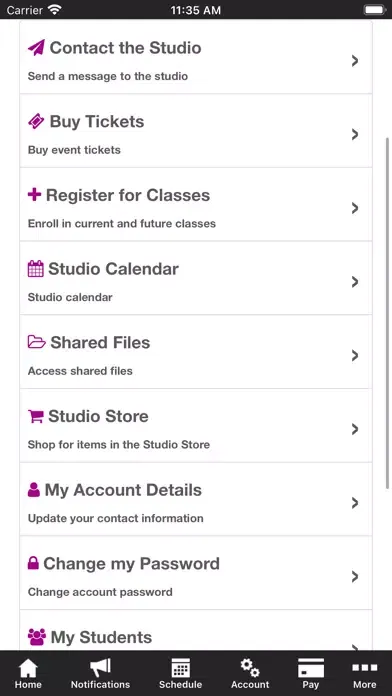This screenshot has width=392, height=696.
Task: Switch to the Home tab
Action: coord(28,673)
